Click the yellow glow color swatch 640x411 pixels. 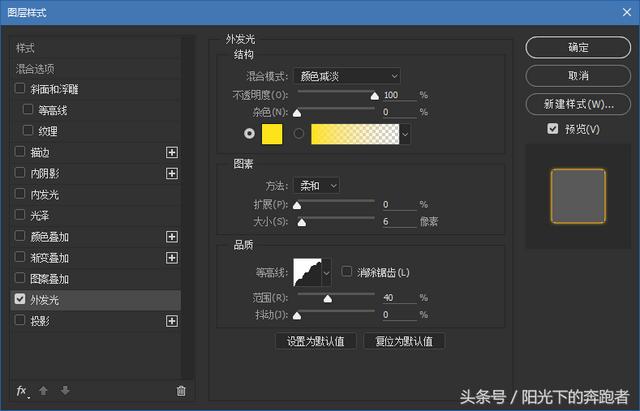click(x=272, y=134)
